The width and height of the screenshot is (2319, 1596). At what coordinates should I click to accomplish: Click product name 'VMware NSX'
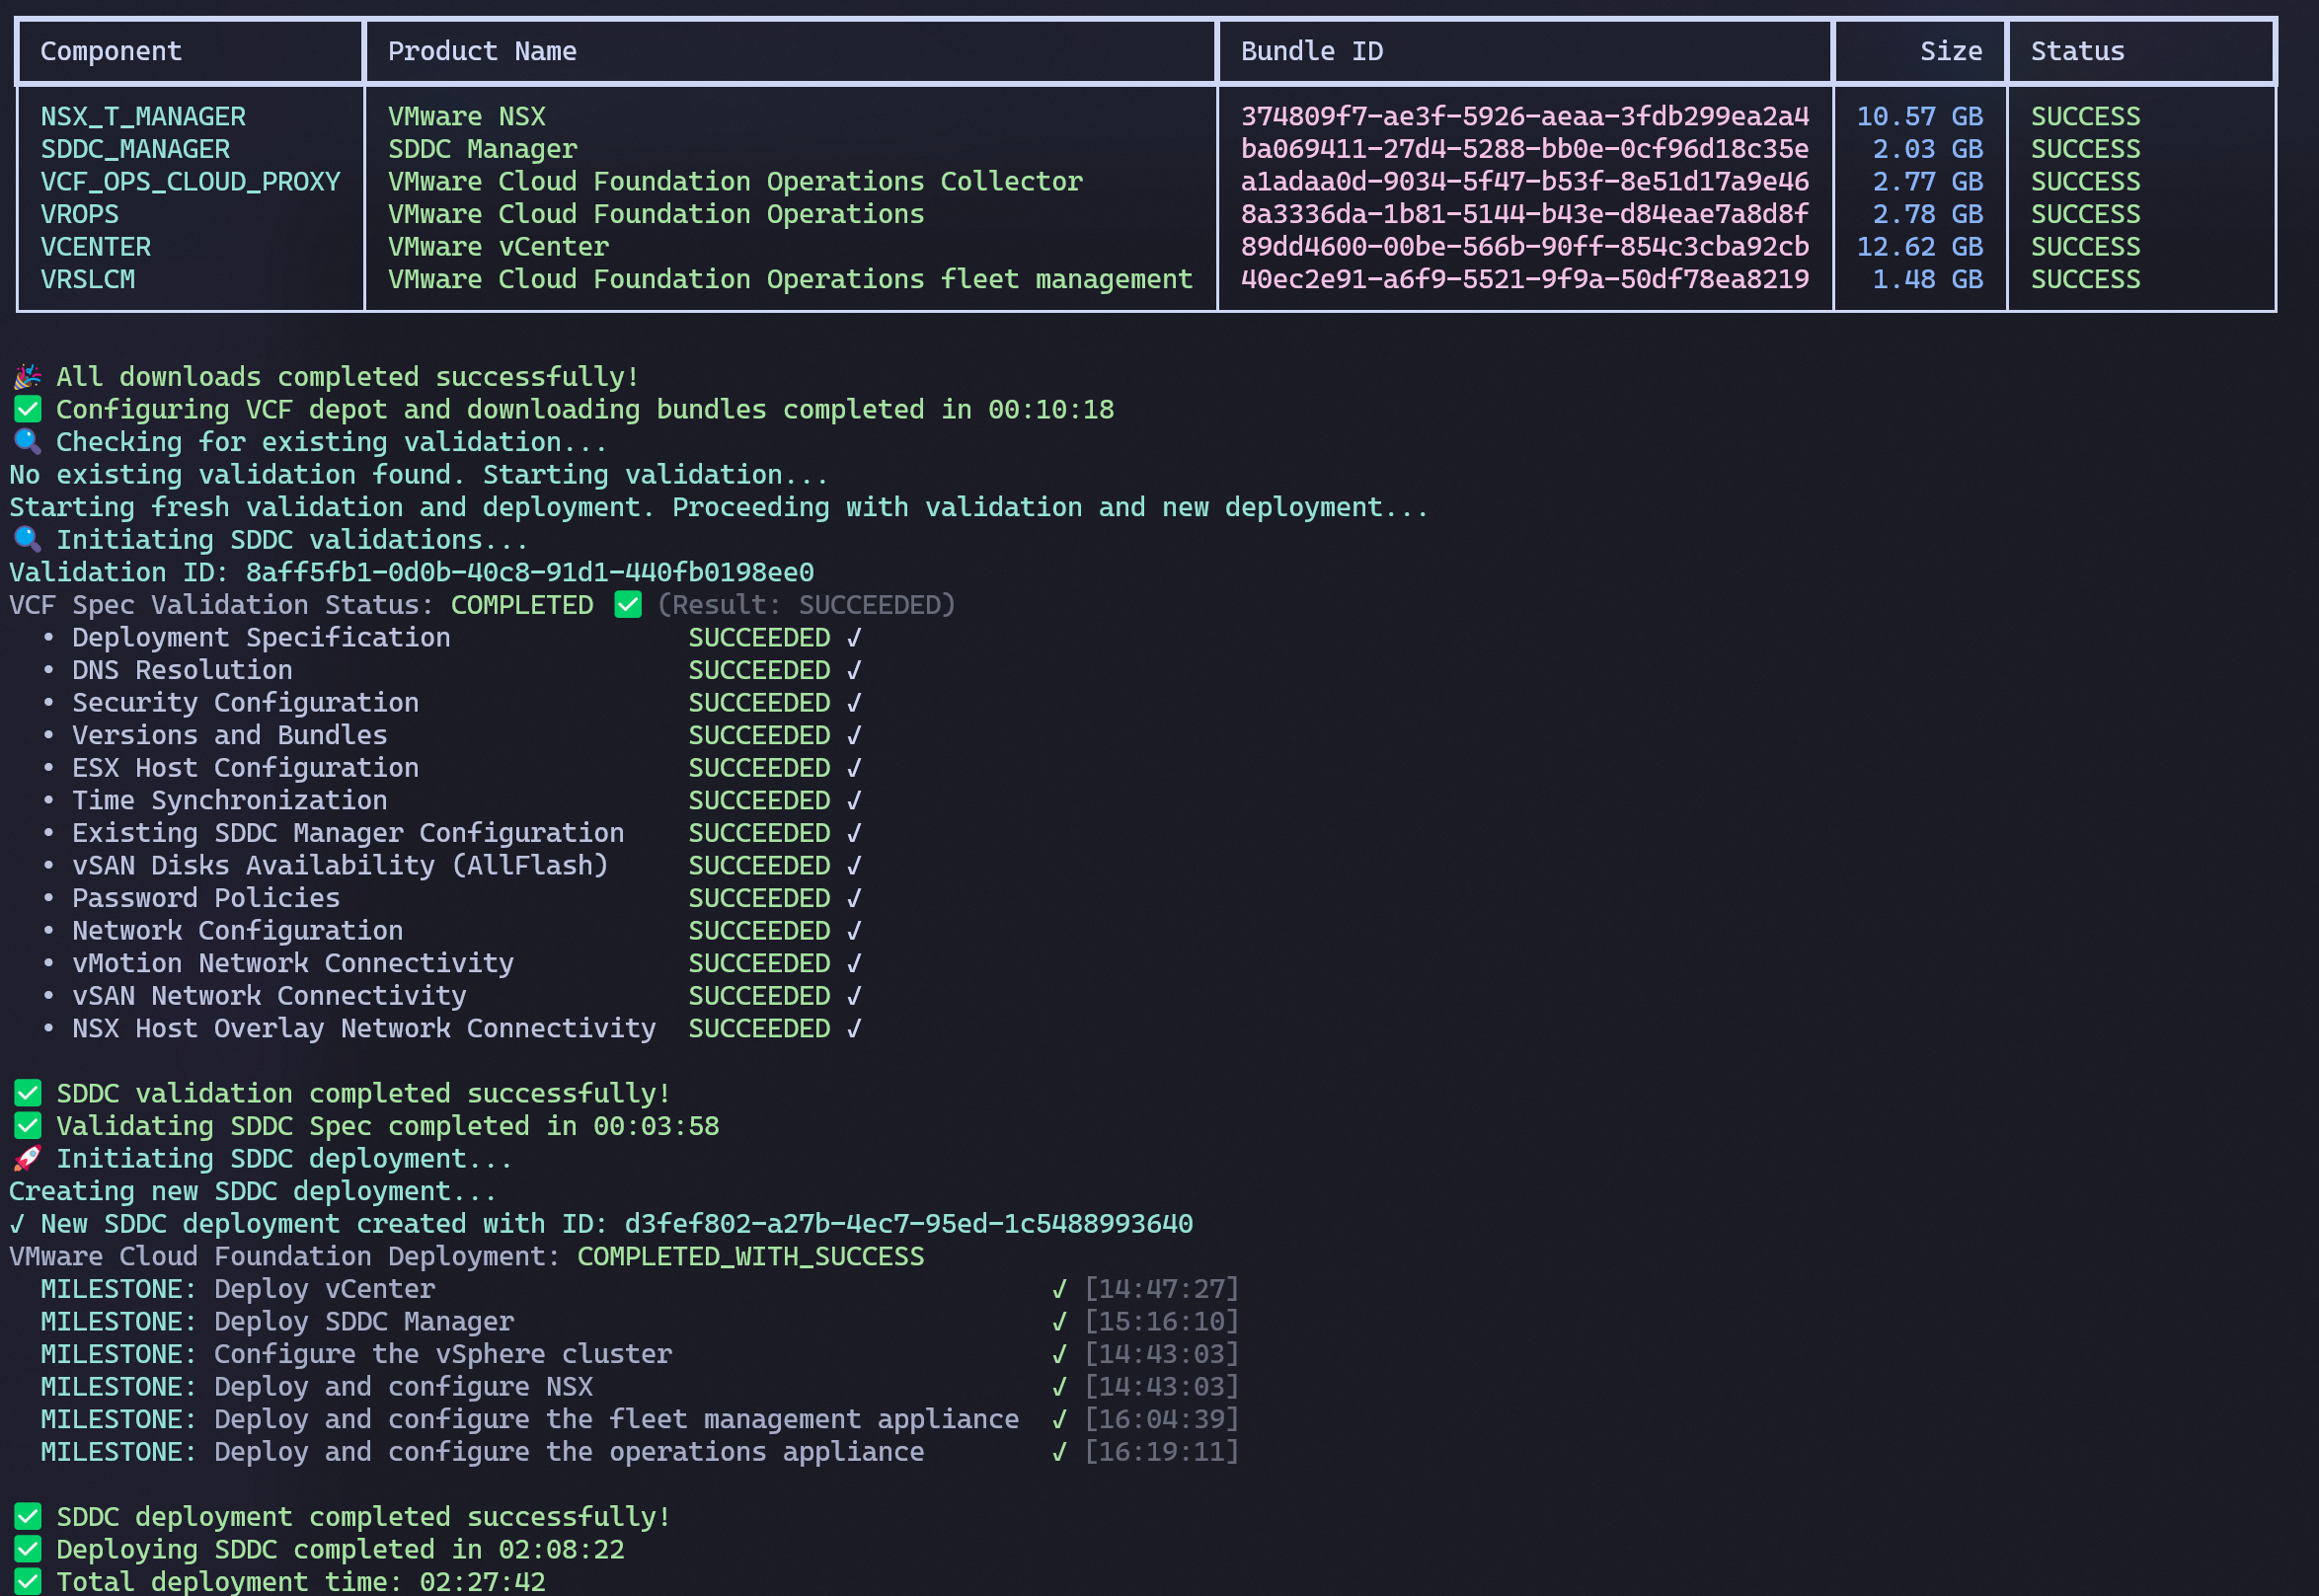point(467,117)
